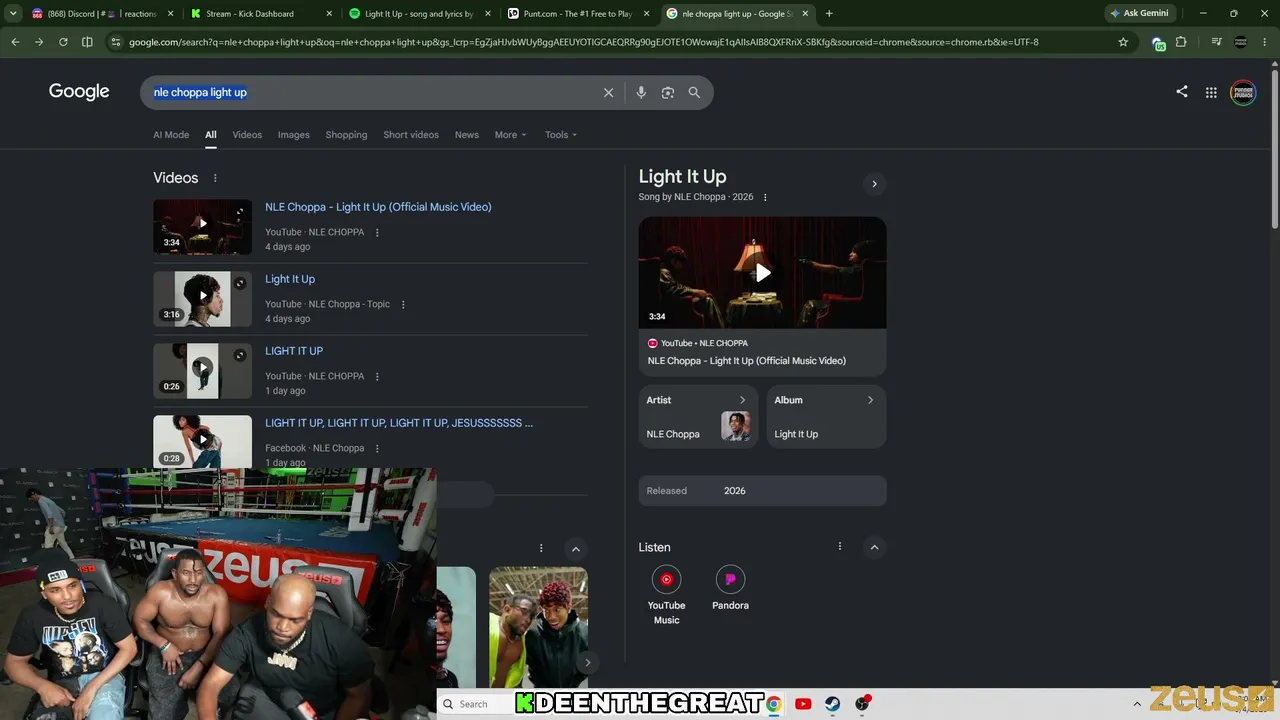This screenshot has width=1280, height=720.
Task: Show next short videos with the arrow
Action: [587, 662]
